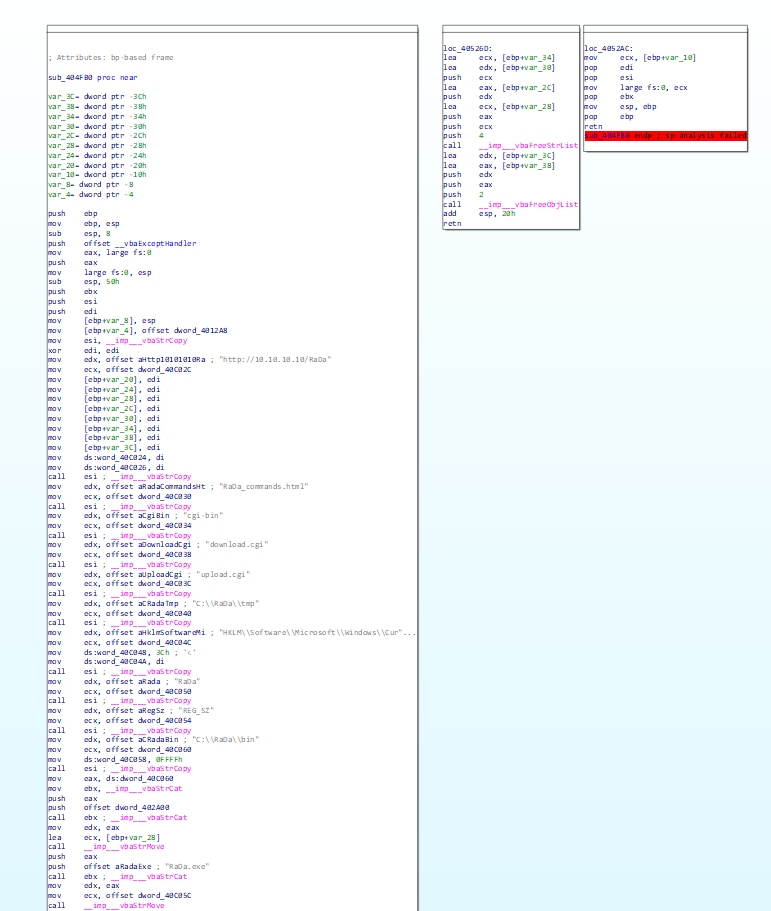Image resolution: width=771 pixels, height=911 pixels.
Task: Click the 'var_8= dword ptr -8' definition
Action: 91,184
